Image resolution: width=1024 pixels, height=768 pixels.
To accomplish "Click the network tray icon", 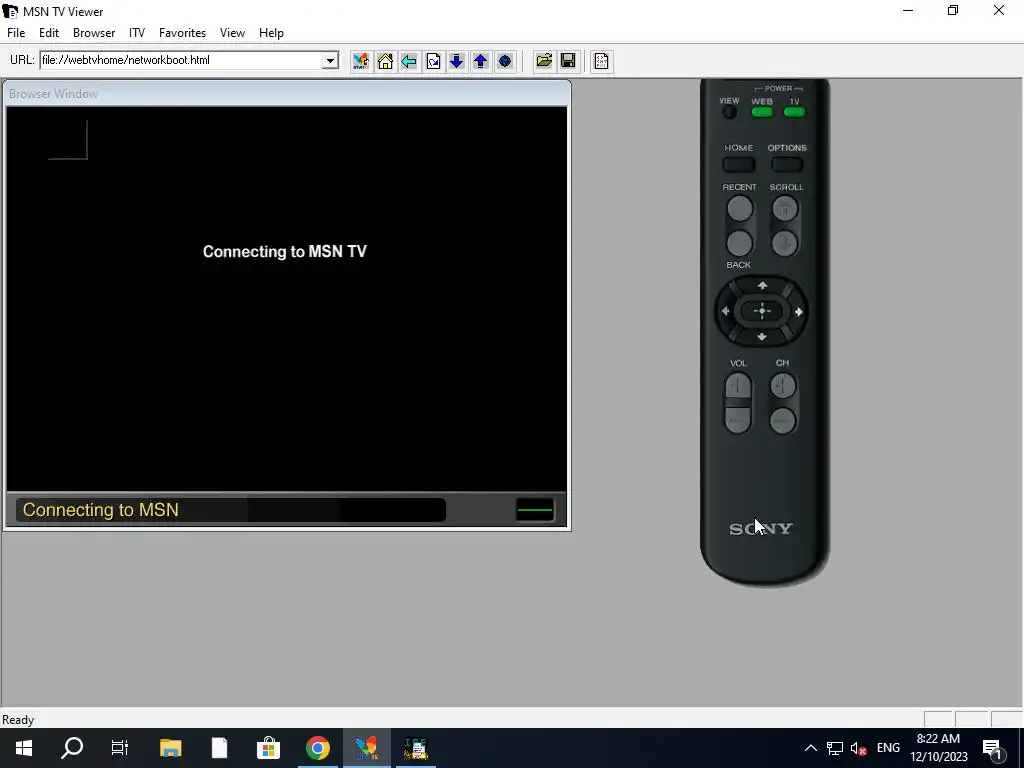I will 835,748.
